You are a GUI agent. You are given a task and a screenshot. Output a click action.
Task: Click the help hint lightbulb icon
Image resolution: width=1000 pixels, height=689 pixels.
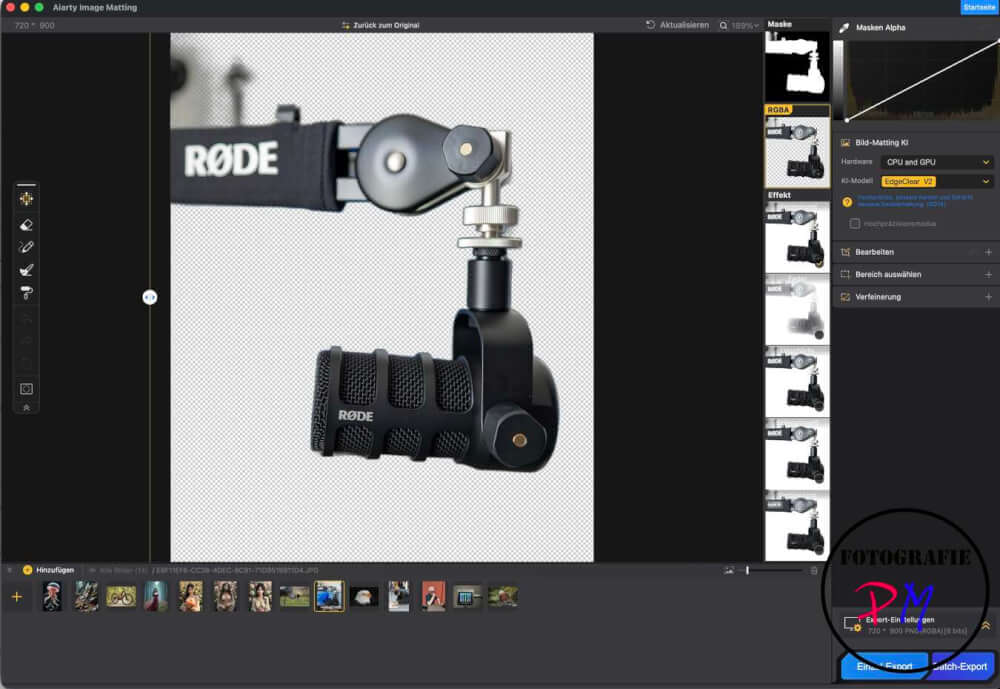tap(847, 202)
